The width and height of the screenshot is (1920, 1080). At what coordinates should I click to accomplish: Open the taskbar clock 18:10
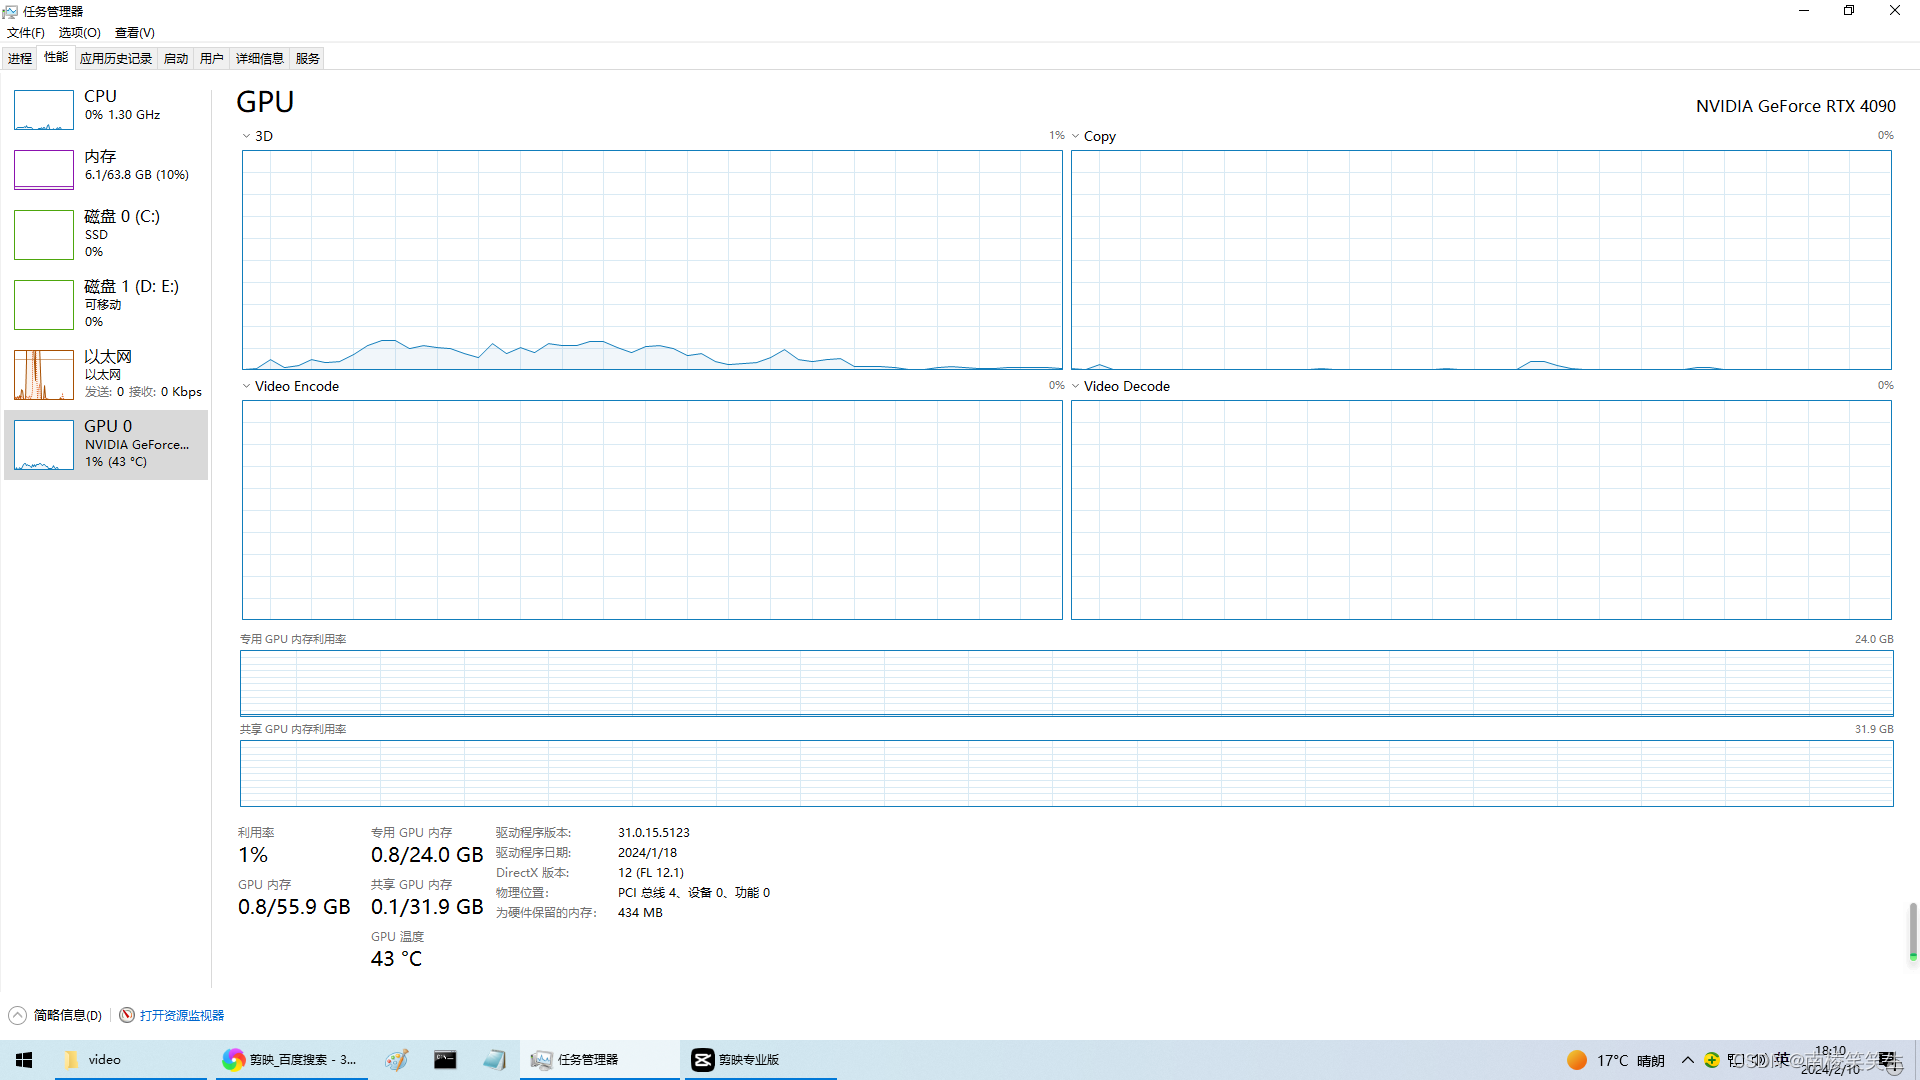[1831, 1060]
